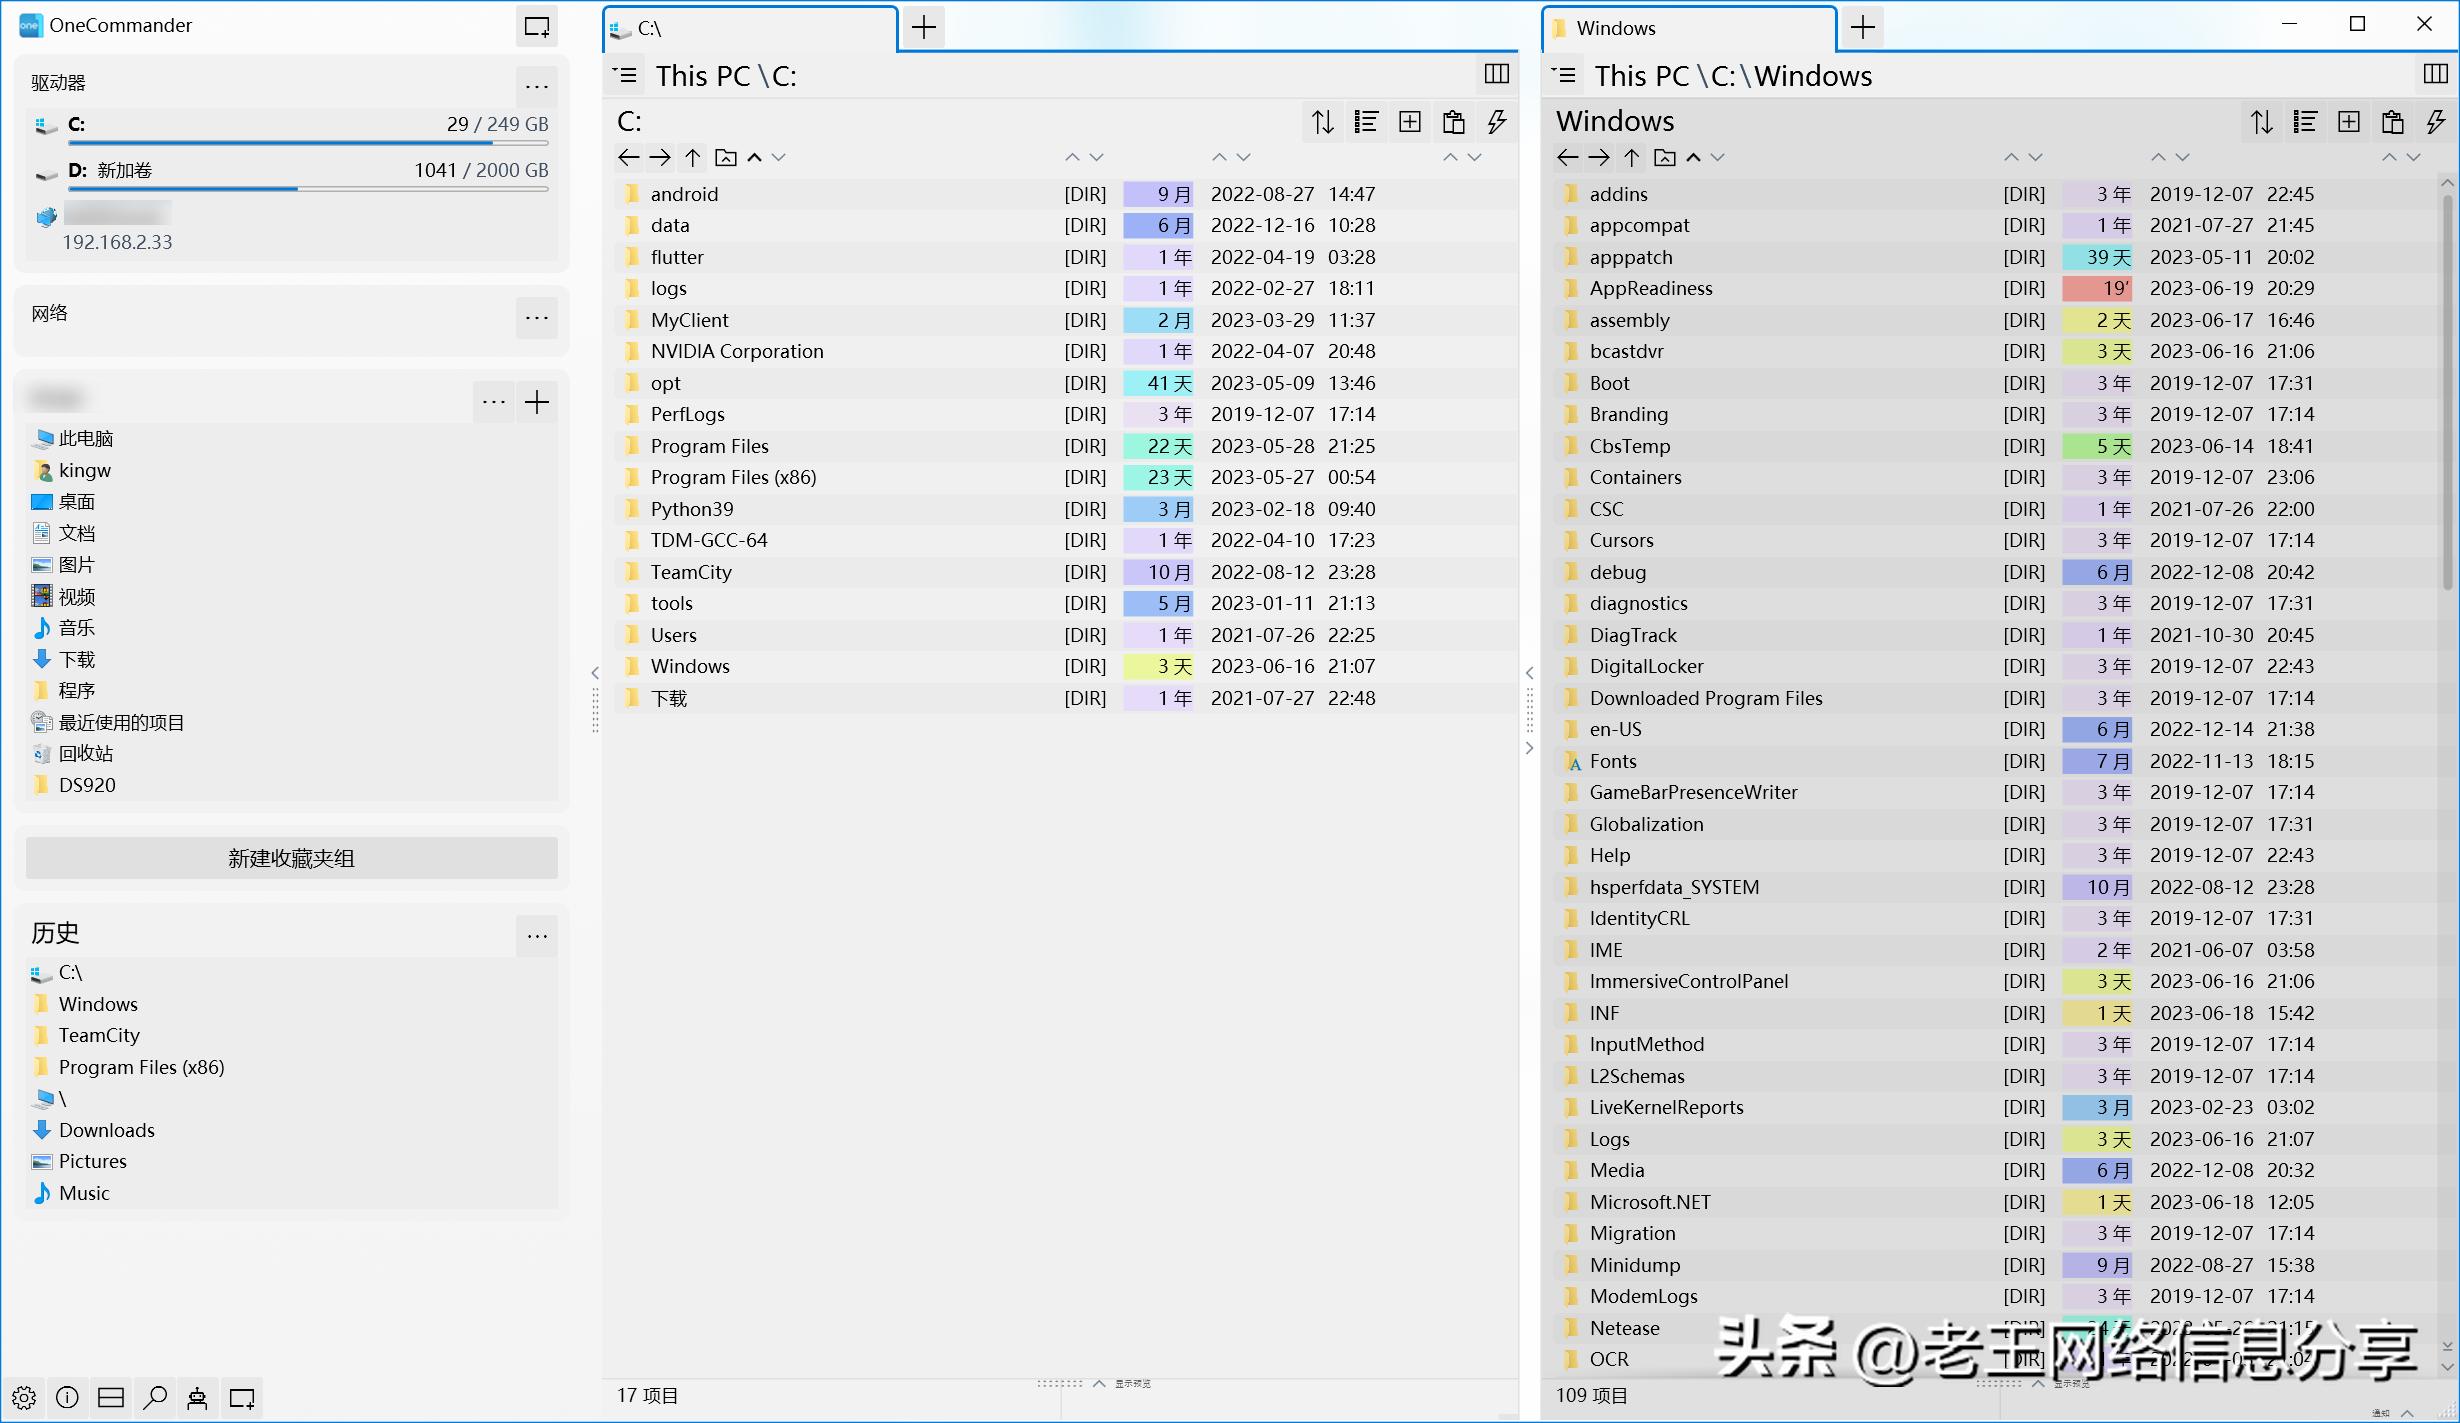Screen dimensions: 2460x1423
Task: Add a new tab next to Windows tab
Action: [1863, 27]
